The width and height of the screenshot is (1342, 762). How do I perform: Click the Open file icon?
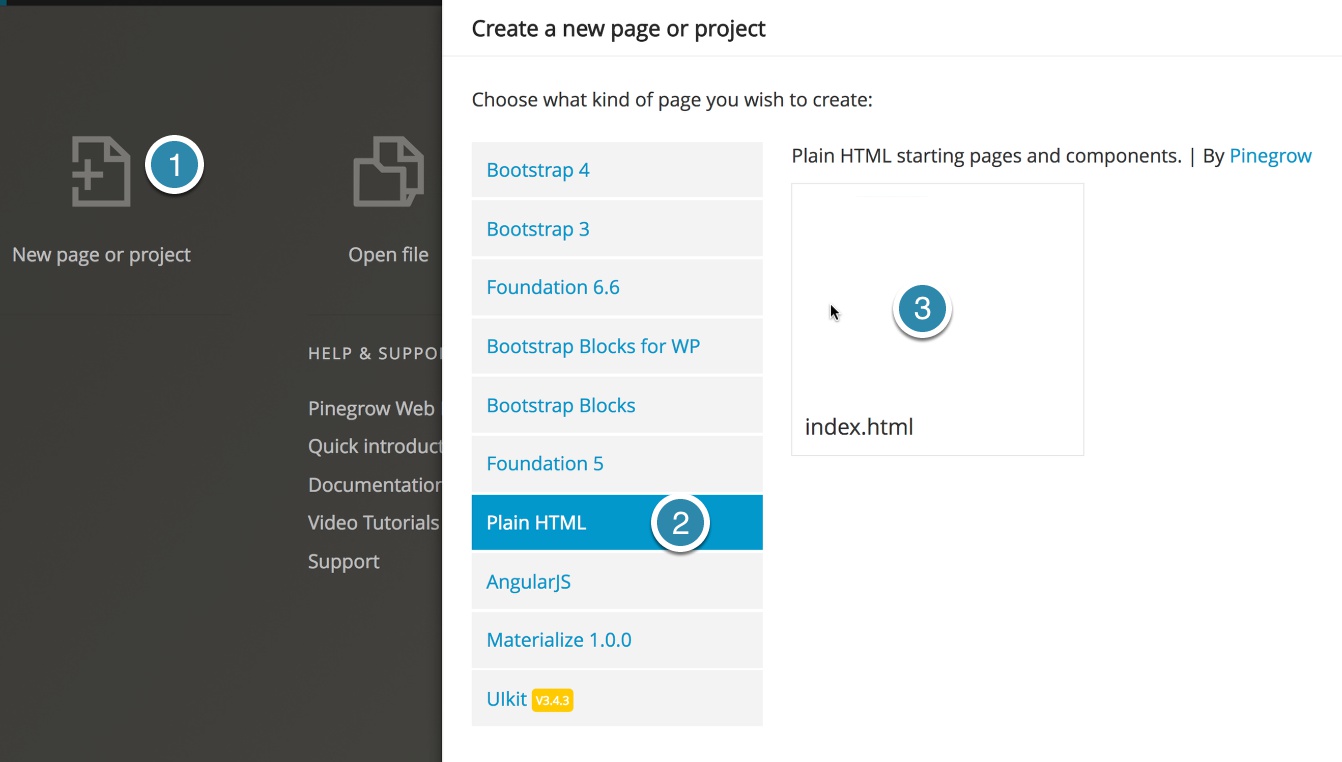389,171
